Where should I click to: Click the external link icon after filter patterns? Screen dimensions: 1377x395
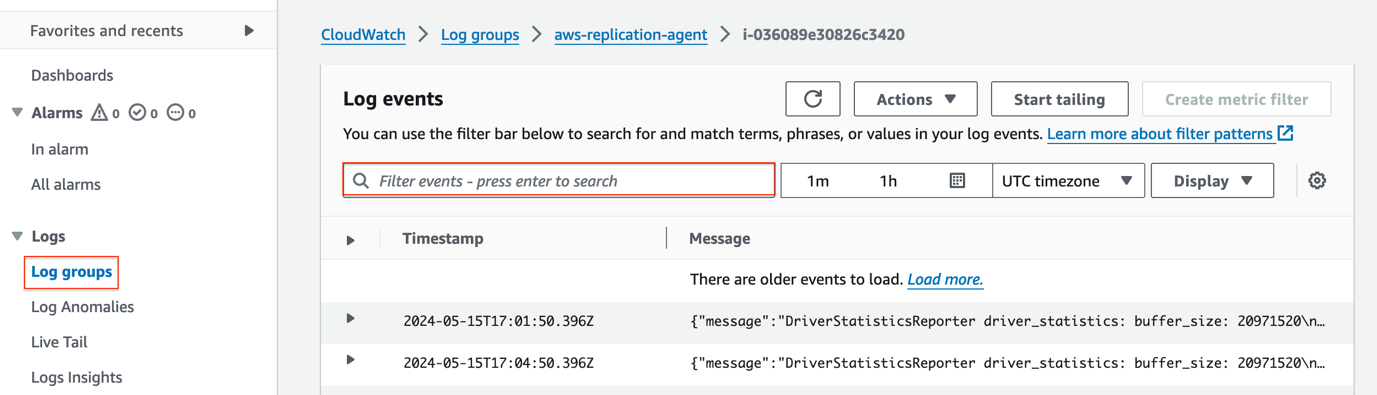[x=1286, y=133]
